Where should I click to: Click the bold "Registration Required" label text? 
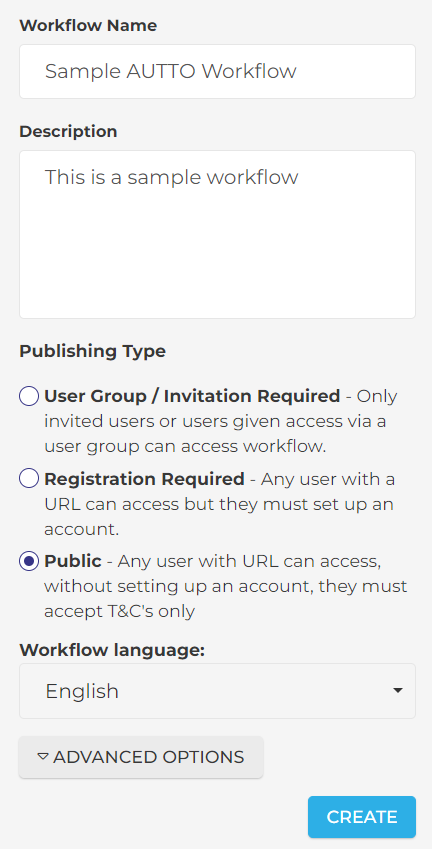pyautogui.click(x=145, y=479)
